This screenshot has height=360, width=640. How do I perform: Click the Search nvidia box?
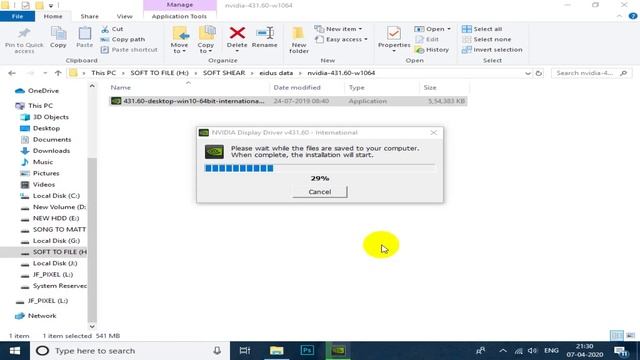point(591,73)
